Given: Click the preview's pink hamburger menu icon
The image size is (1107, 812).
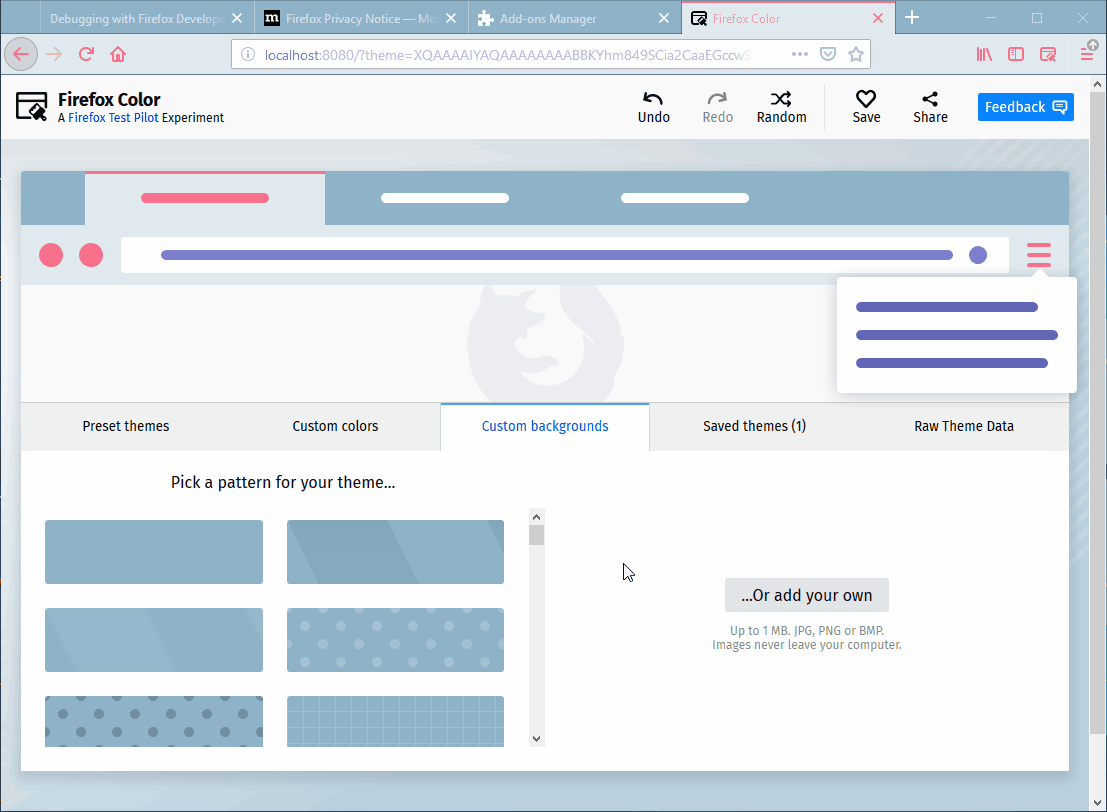Looking at the screenshot, I should [x=1039, y=255].
